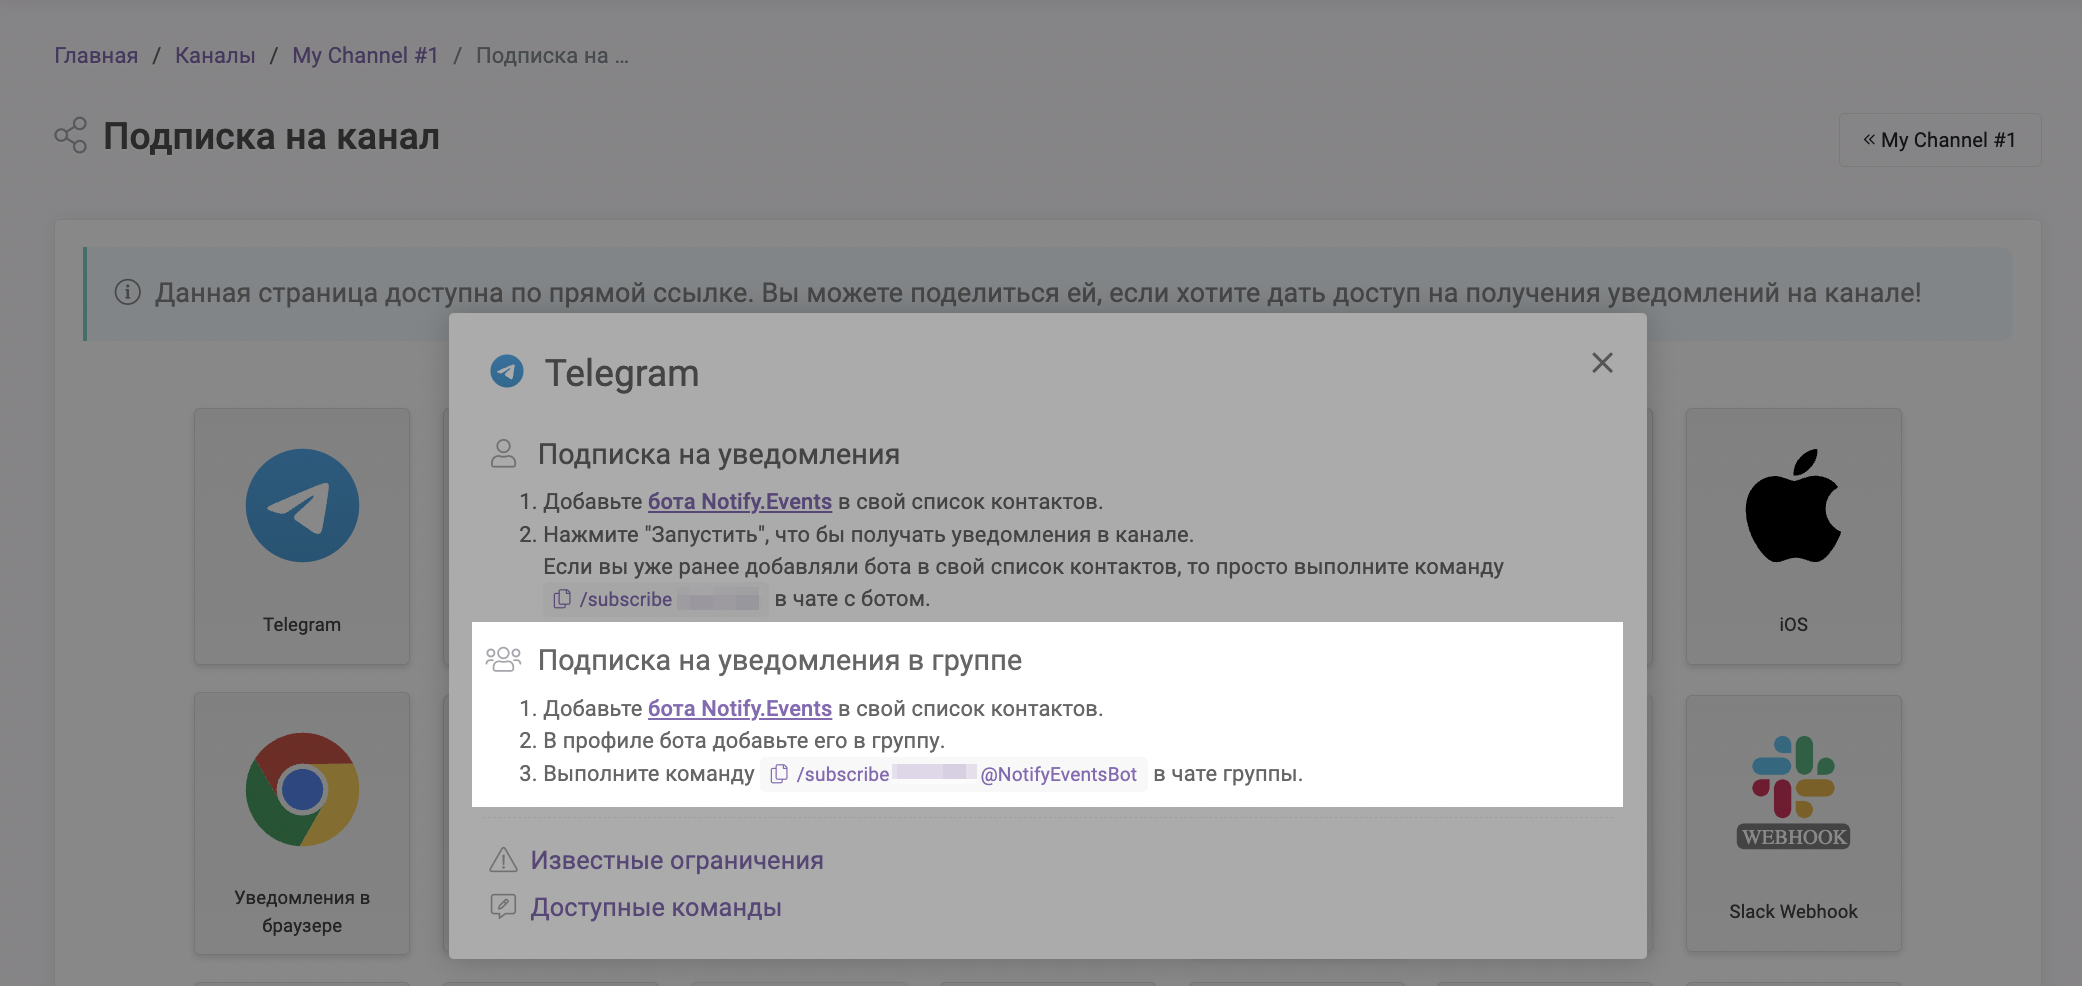Click the single user subscription icon
Screen dimensions: 2082x986
click(x=504, y=453)
